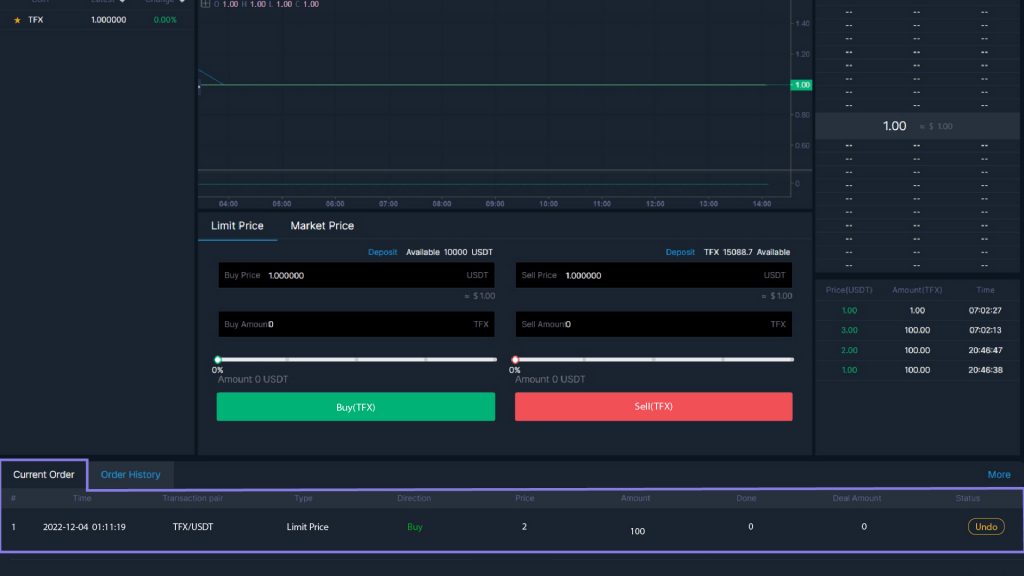Select the recent trade at 07:02:27
1024x576 pixels.
[918, 311]
